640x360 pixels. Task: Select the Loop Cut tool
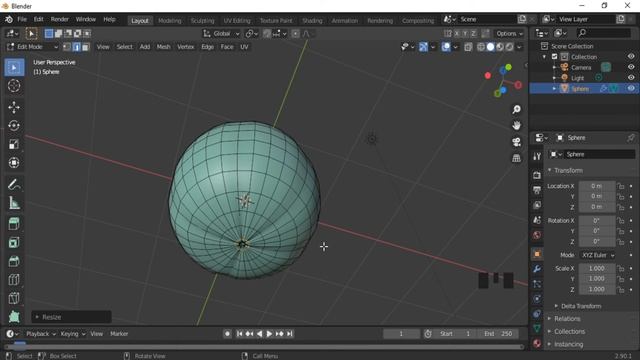14,280
